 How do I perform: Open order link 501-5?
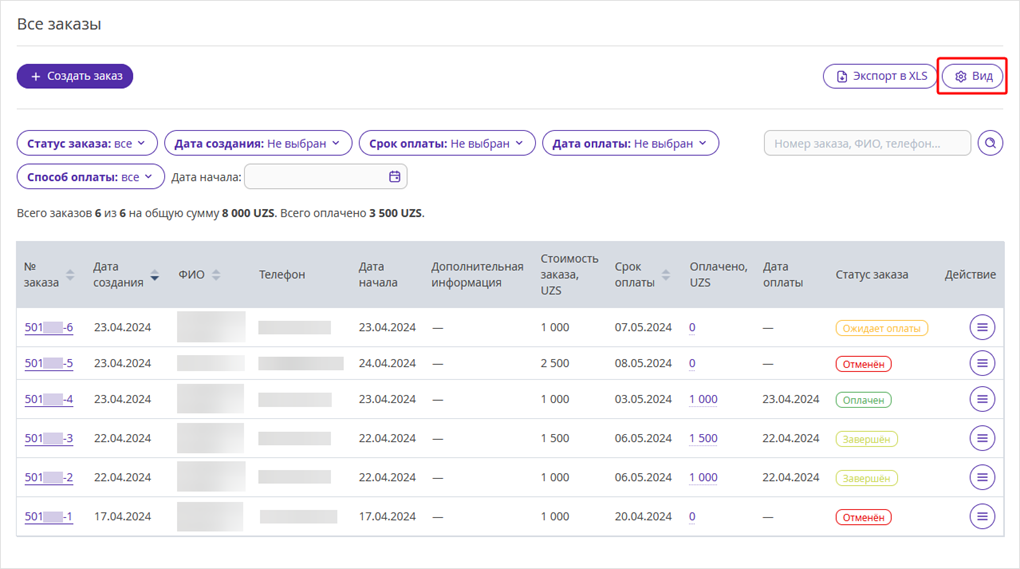49,363
